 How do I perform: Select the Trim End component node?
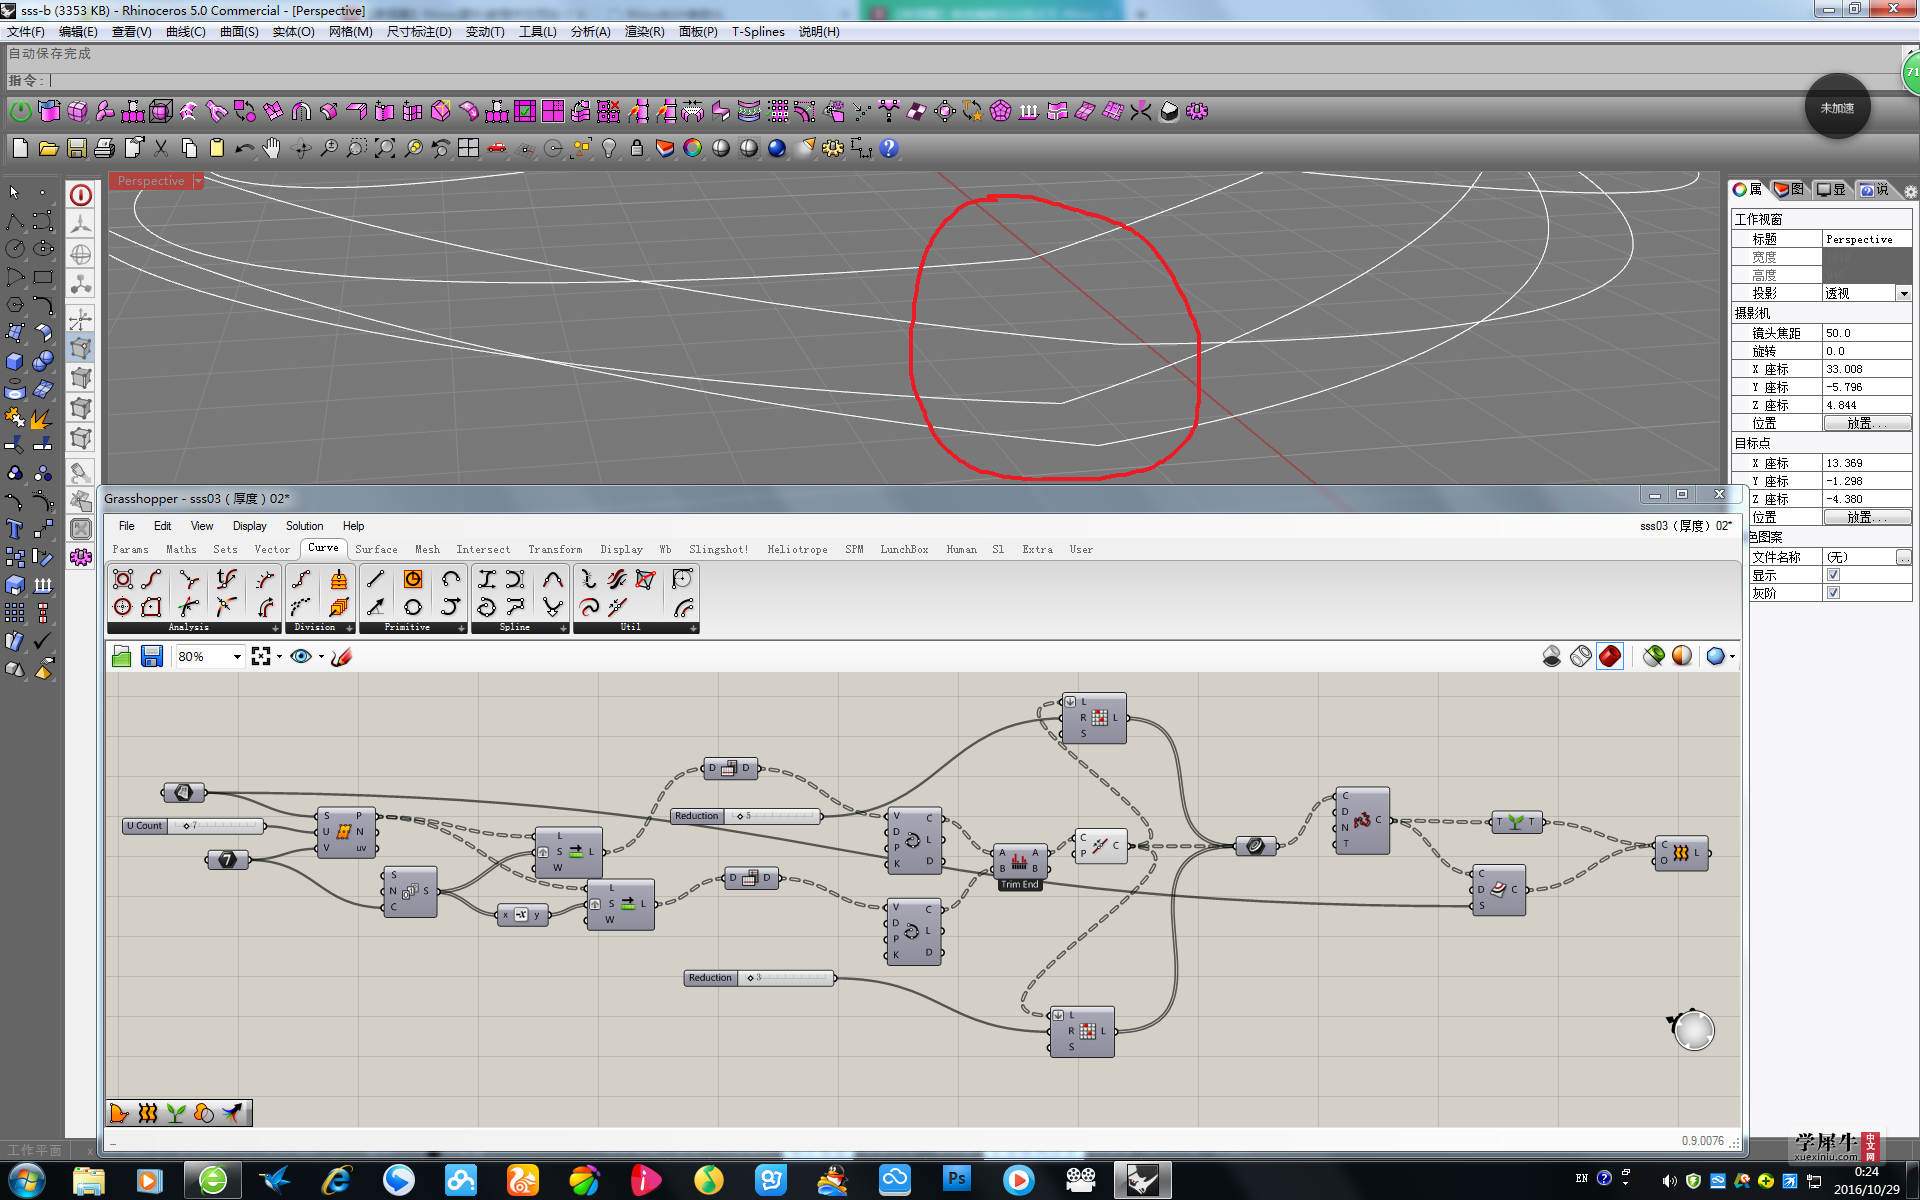click(x=1019, y=862)
